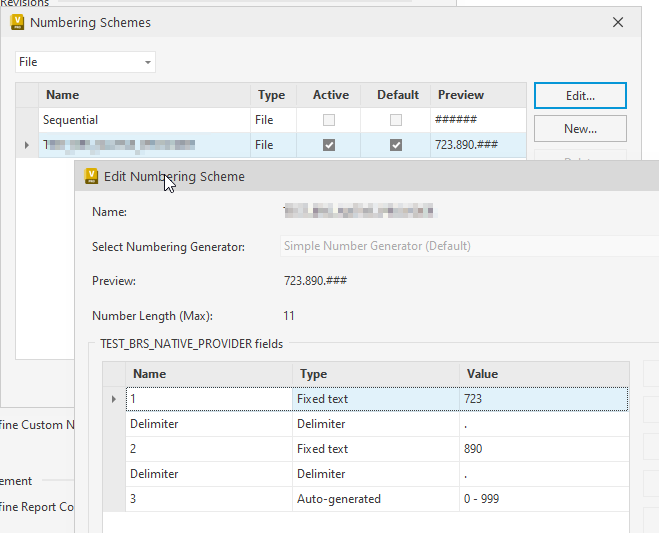
Task: Toggle Default checkbox for Sequential scheme
Action: (x=396, y=120)
